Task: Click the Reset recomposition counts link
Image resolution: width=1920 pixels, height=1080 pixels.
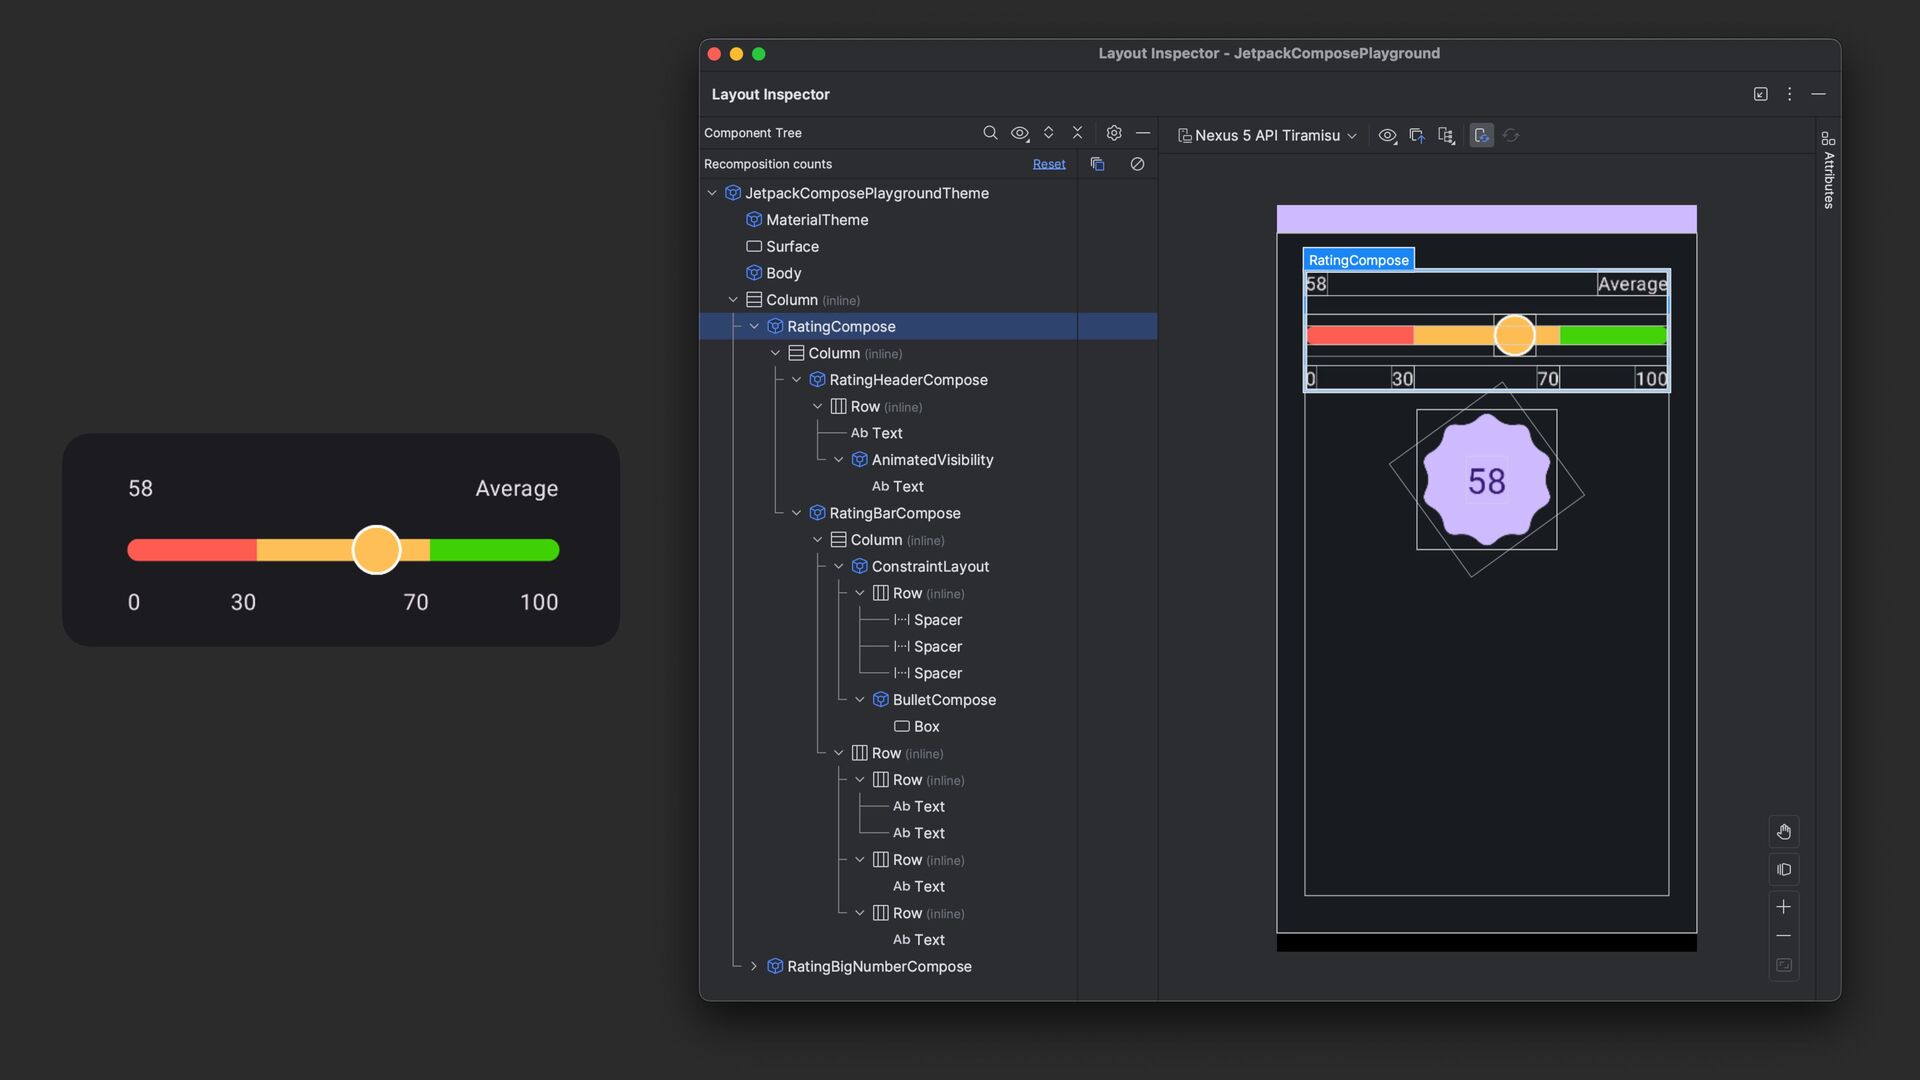Action: [1048, 164]
